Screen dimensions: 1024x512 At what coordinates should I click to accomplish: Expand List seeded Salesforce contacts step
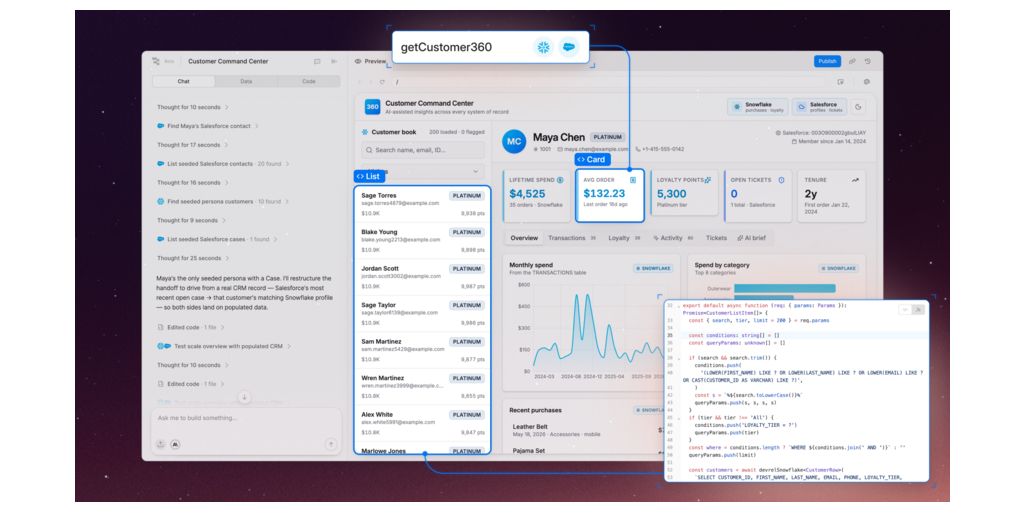(x=223, y=164)
